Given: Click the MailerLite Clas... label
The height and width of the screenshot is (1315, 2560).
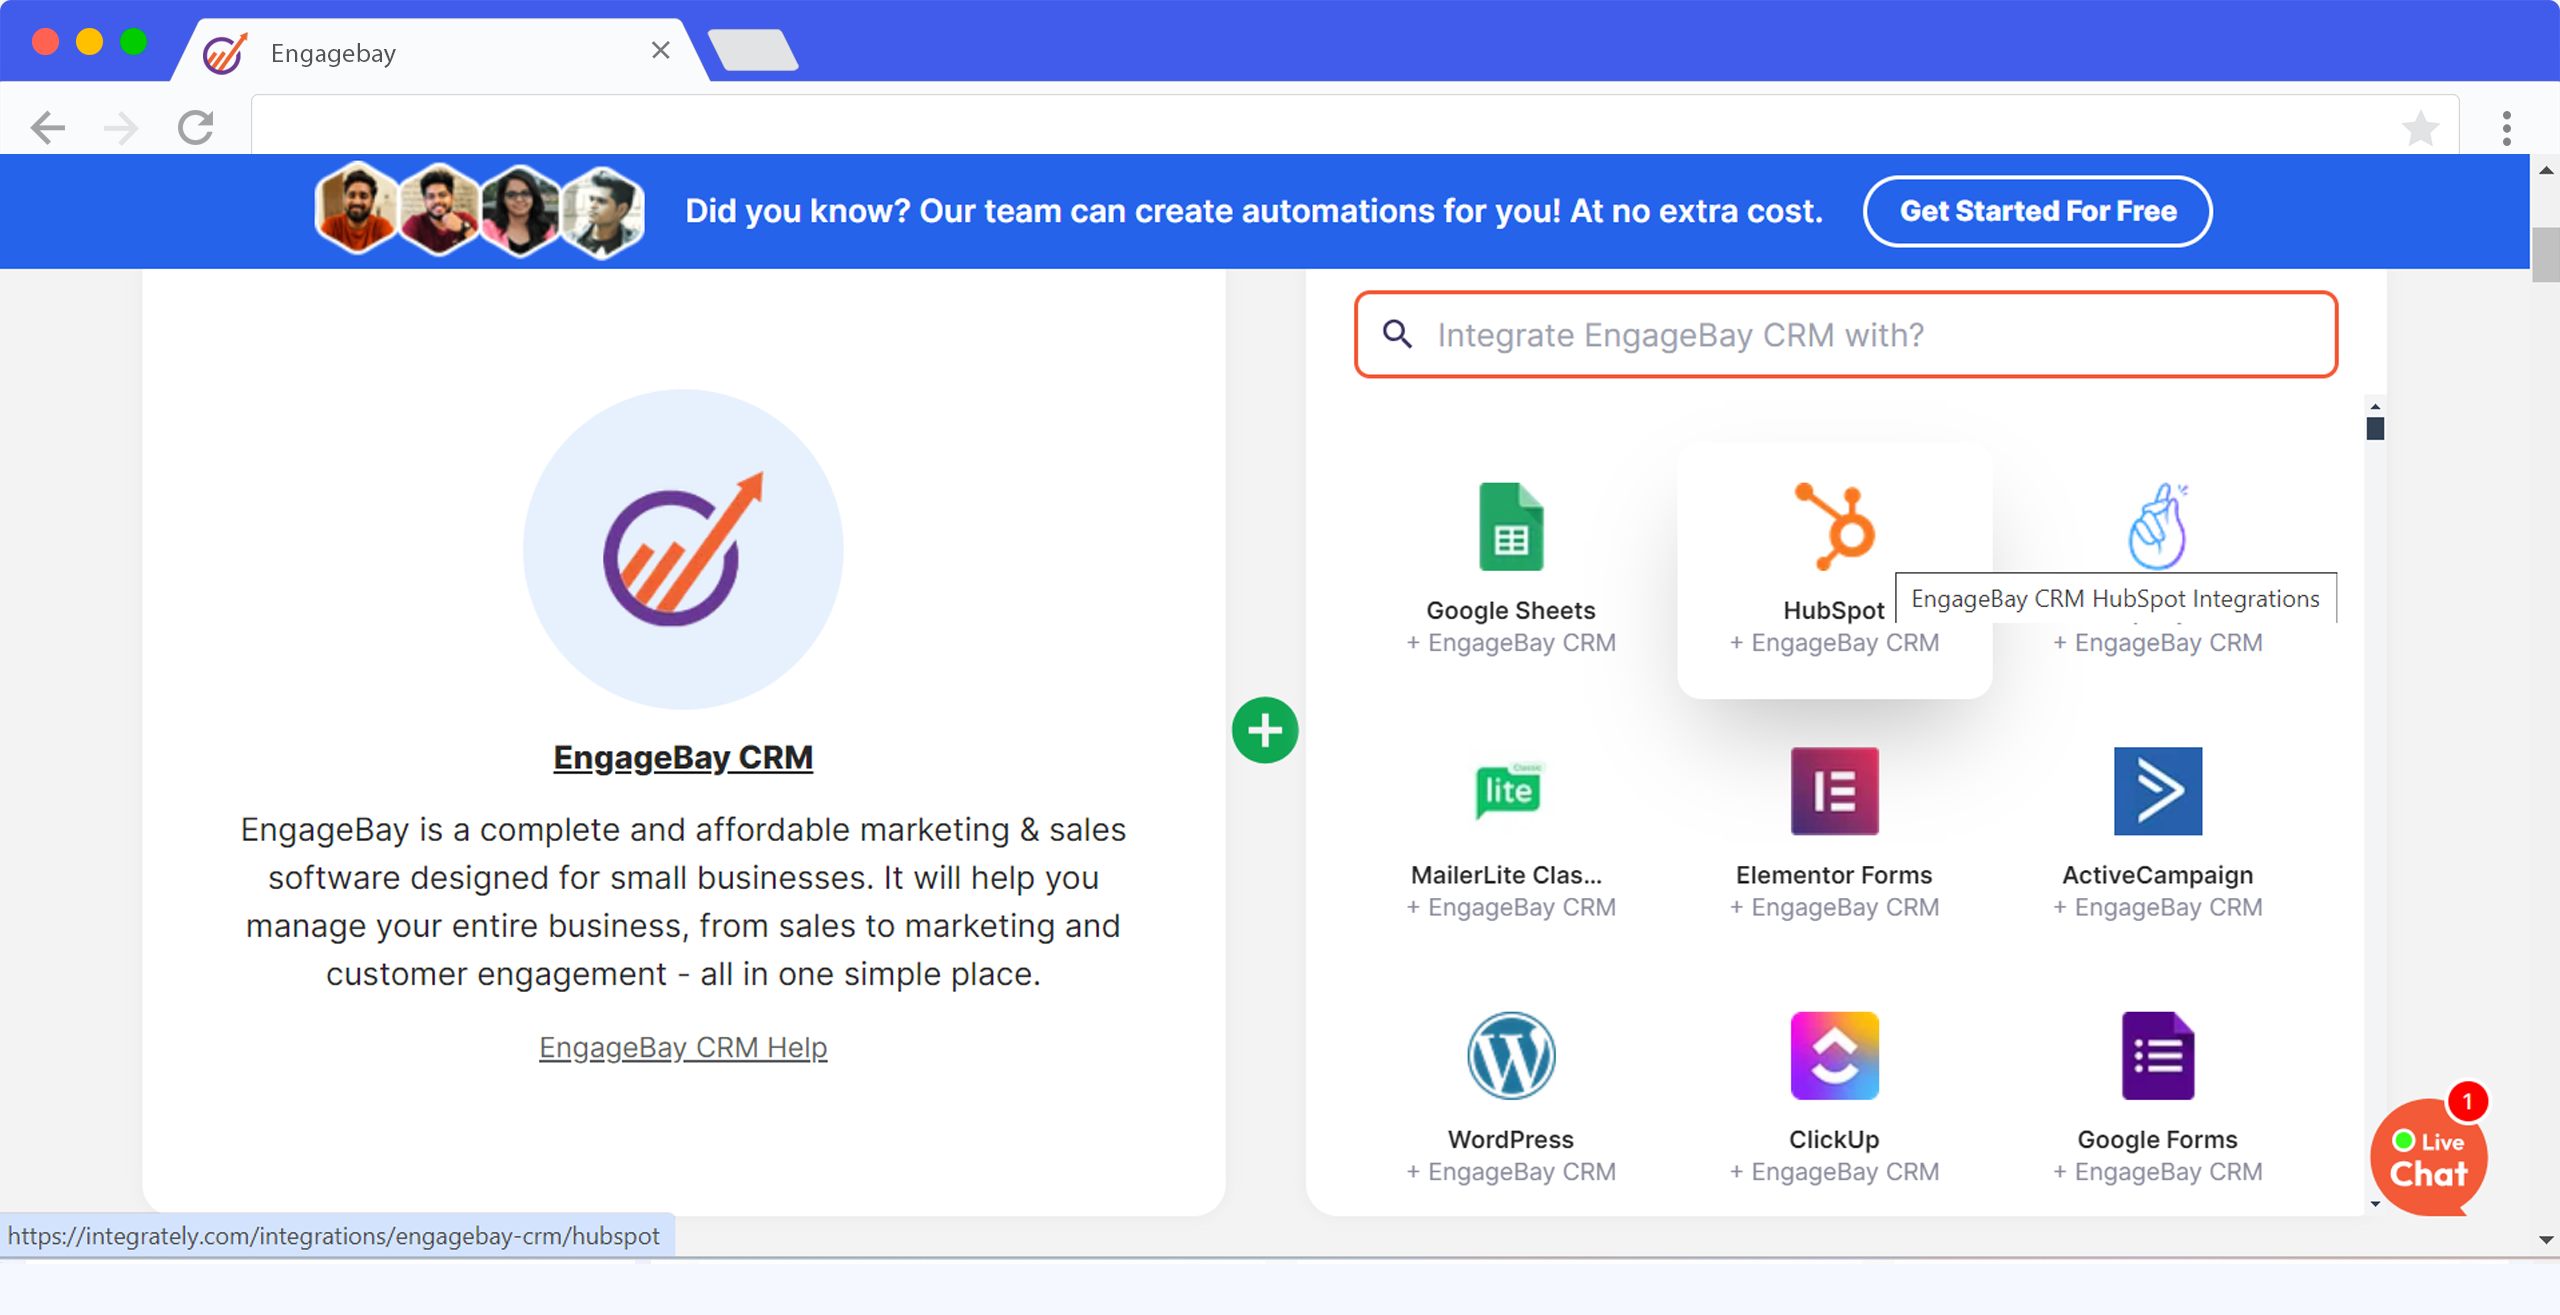Looking at the screenshot, I should 1506,875.
